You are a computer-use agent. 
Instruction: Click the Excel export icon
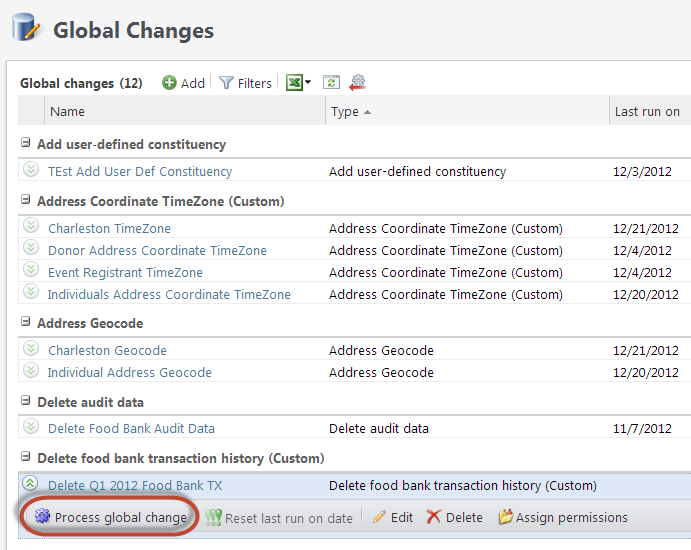pyautogui.click(x=294, y=83)
